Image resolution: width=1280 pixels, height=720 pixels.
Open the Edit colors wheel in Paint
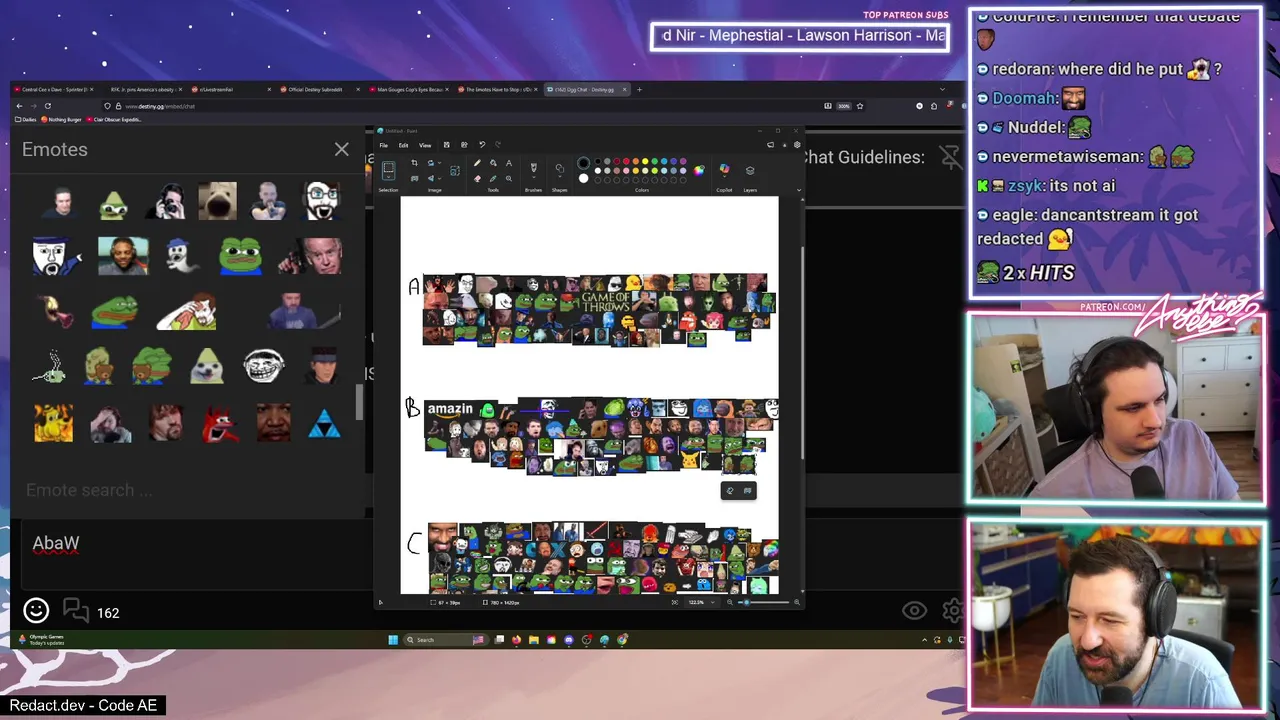699,170
